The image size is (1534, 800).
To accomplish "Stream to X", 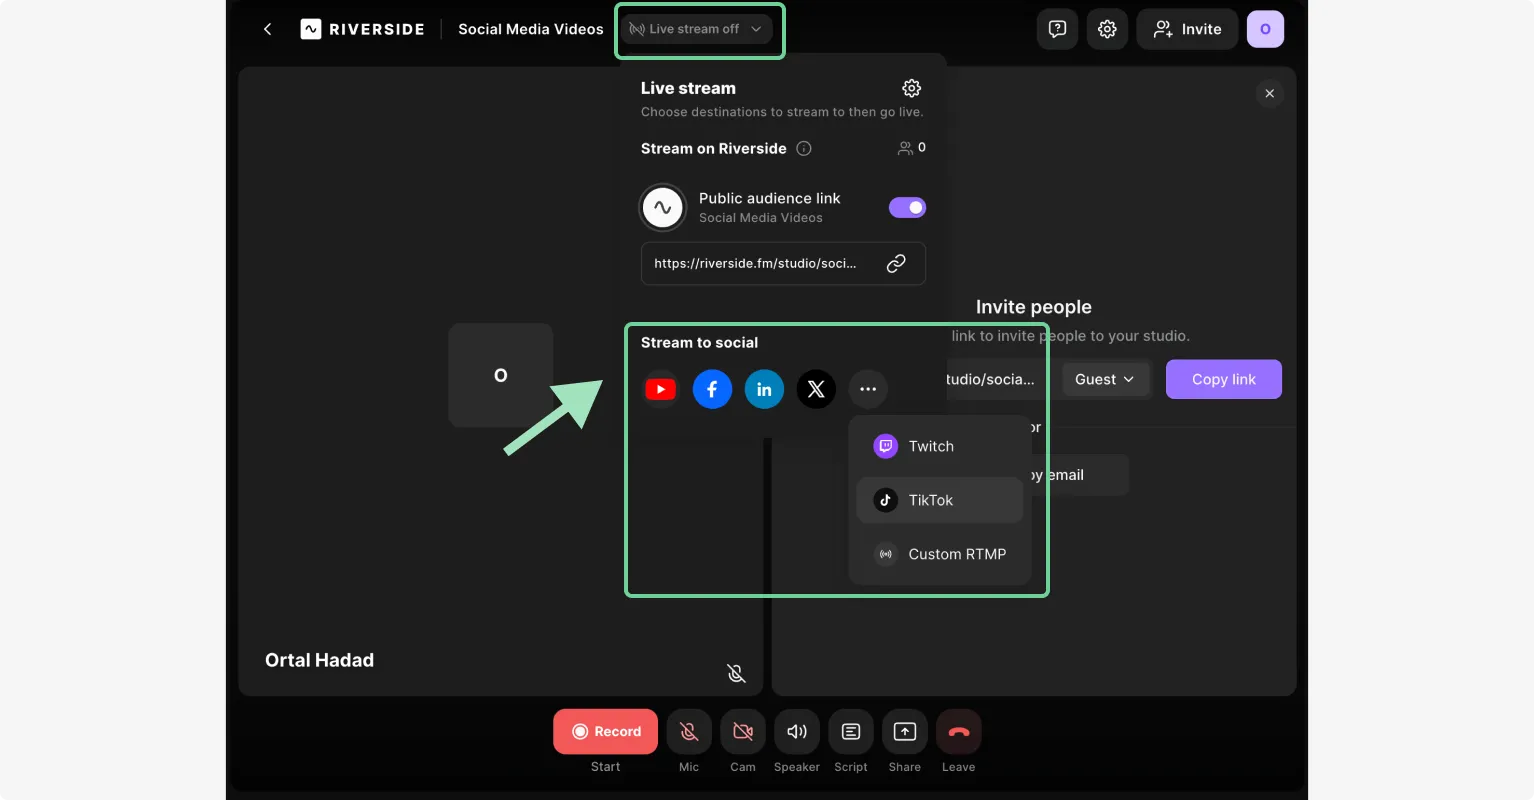I will [816, 389].
